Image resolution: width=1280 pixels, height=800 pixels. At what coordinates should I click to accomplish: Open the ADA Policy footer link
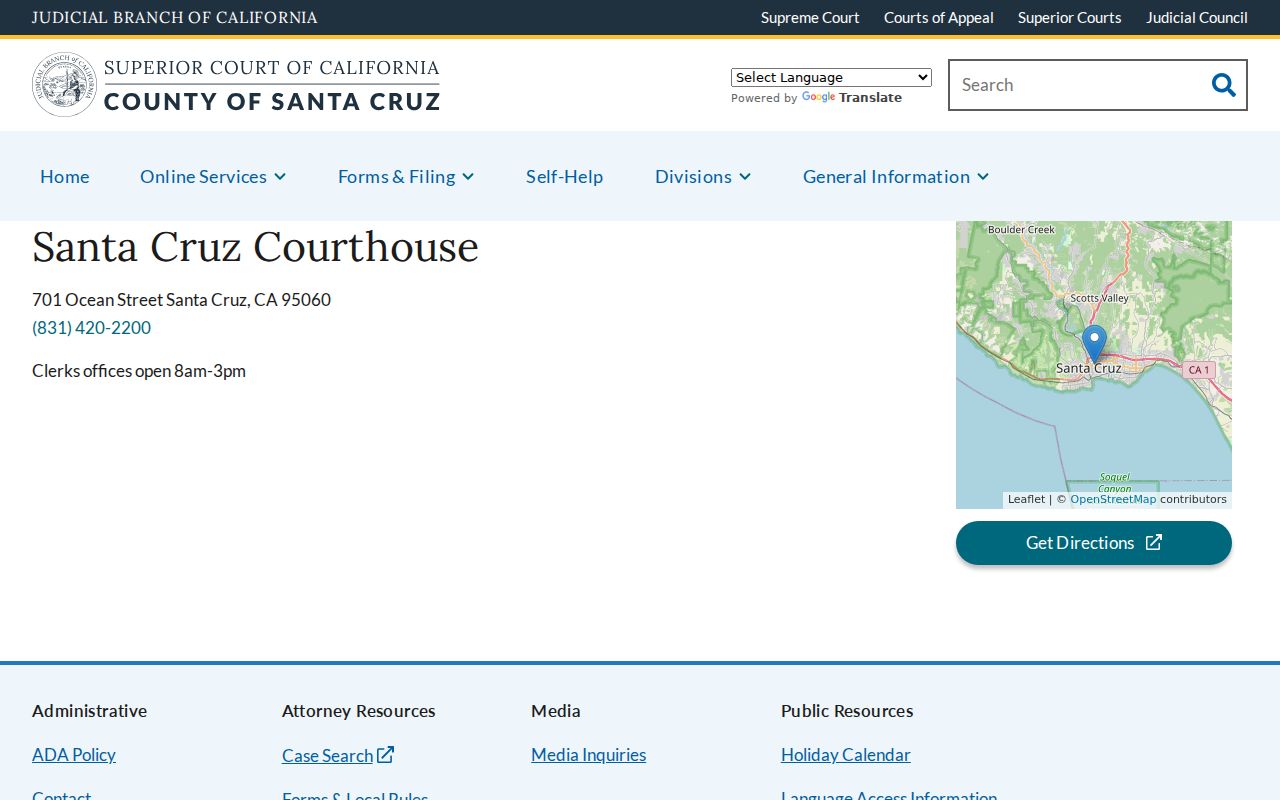pos(74,755)
